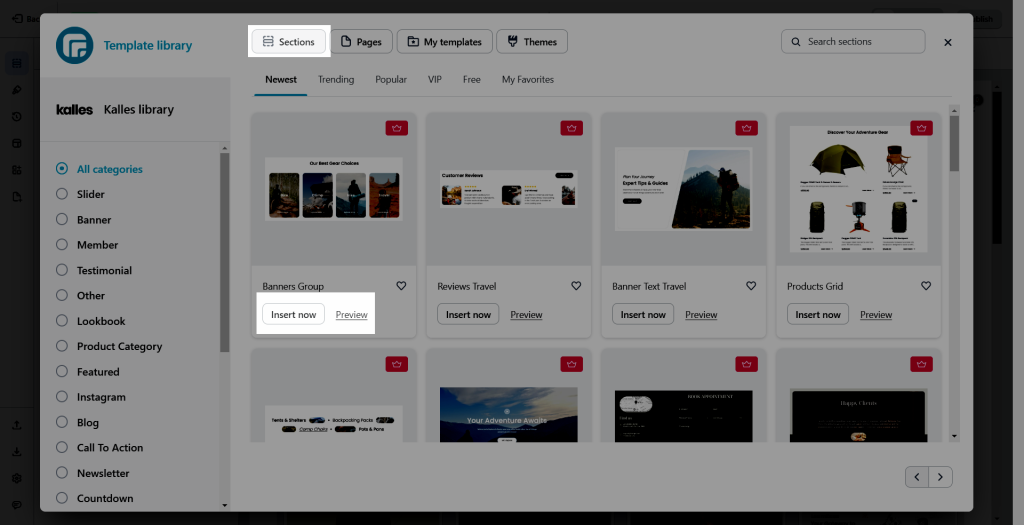Click the Search sections field

853,41
